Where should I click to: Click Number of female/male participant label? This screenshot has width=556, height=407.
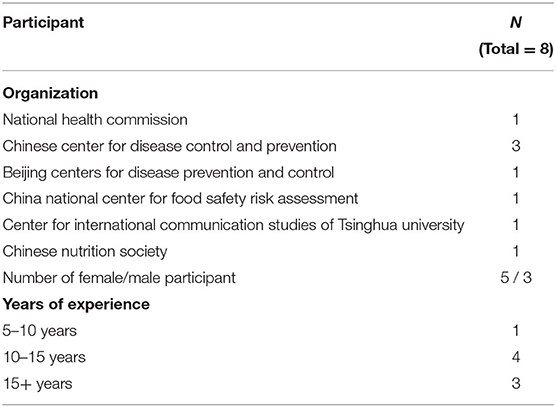(119, 278)
